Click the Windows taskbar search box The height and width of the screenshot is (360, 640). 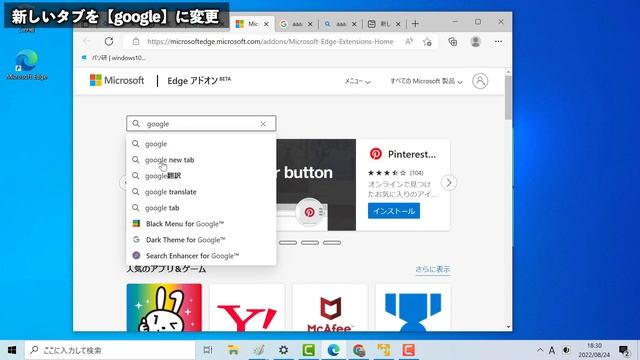pos(110,350)
